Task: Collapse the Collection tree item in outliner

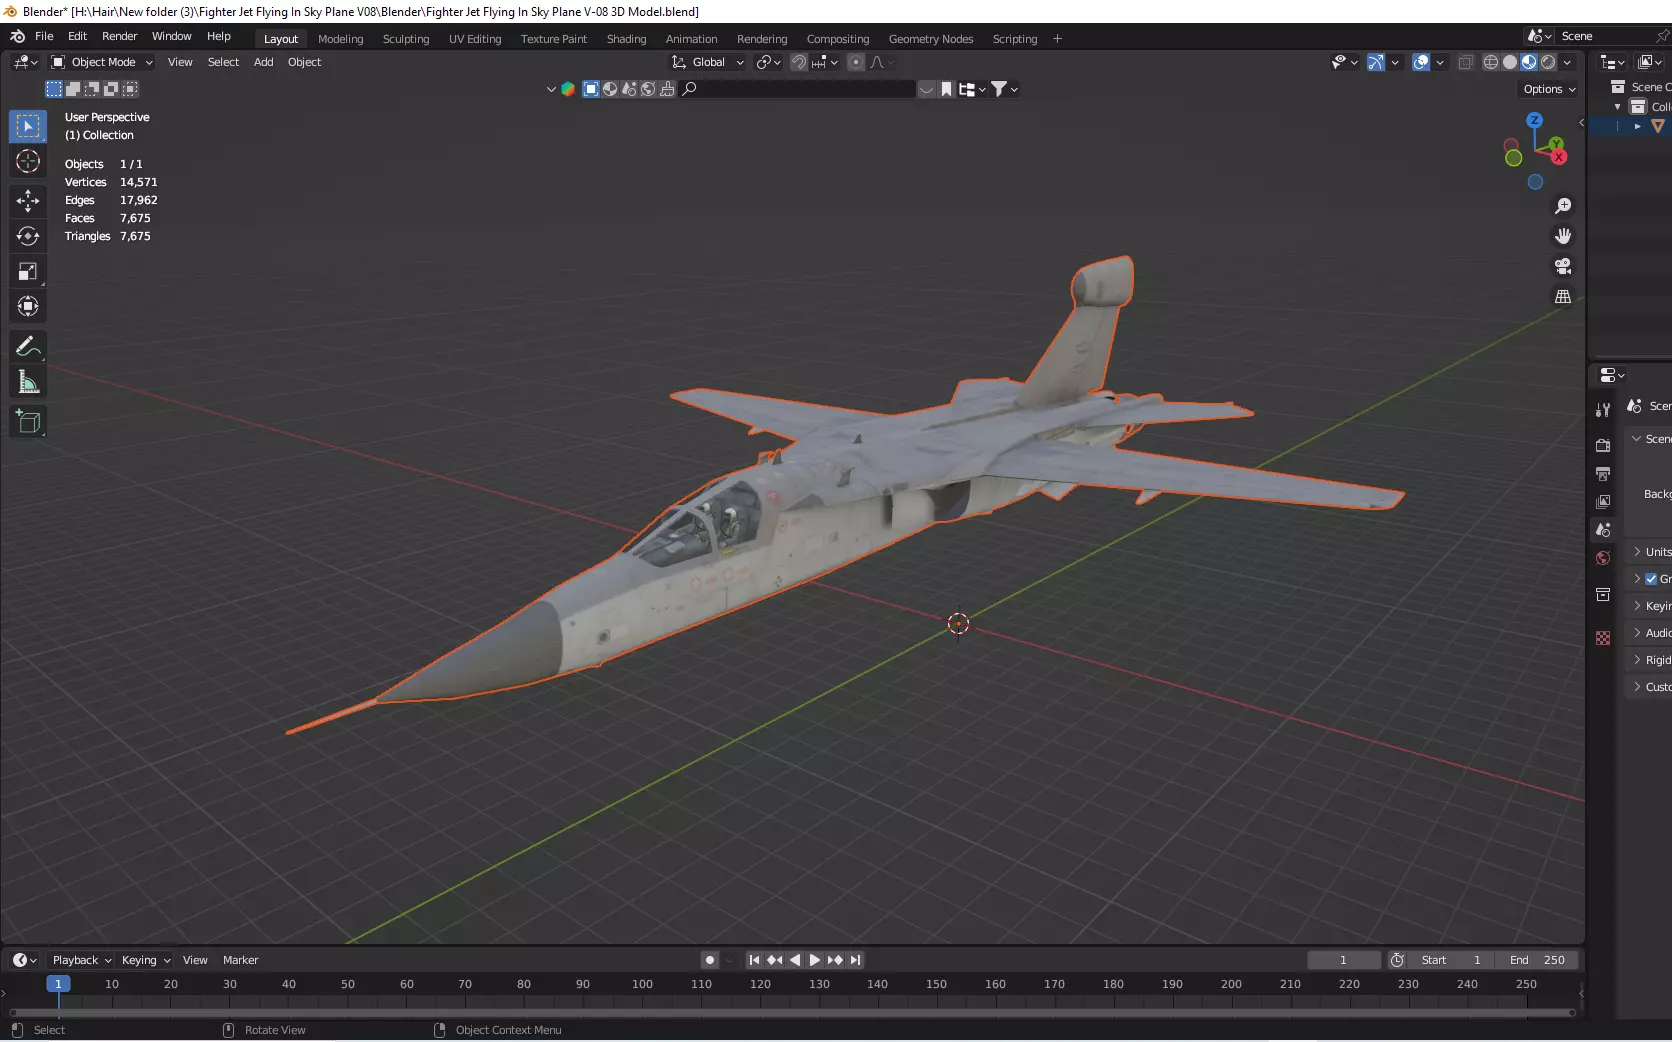Action: pos(1618,107)
